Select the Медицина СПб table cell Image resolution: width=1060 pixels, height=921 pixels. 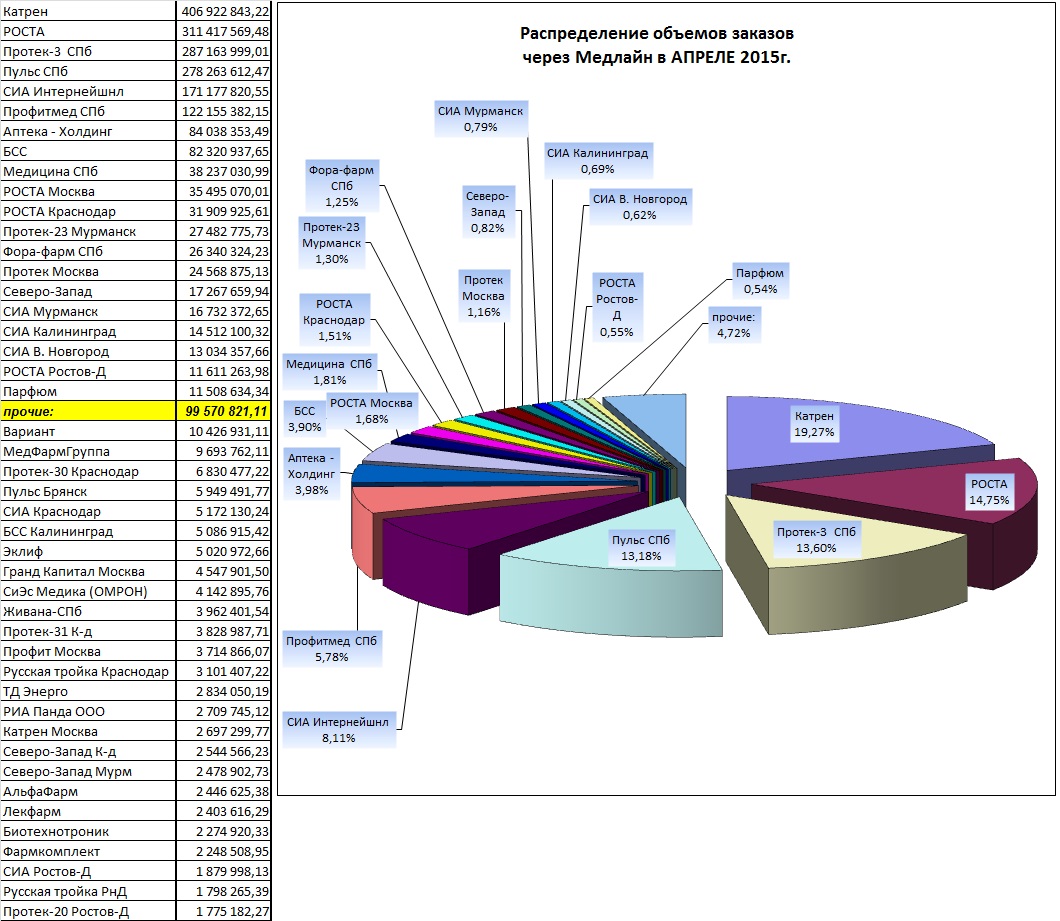coord(88,171)
